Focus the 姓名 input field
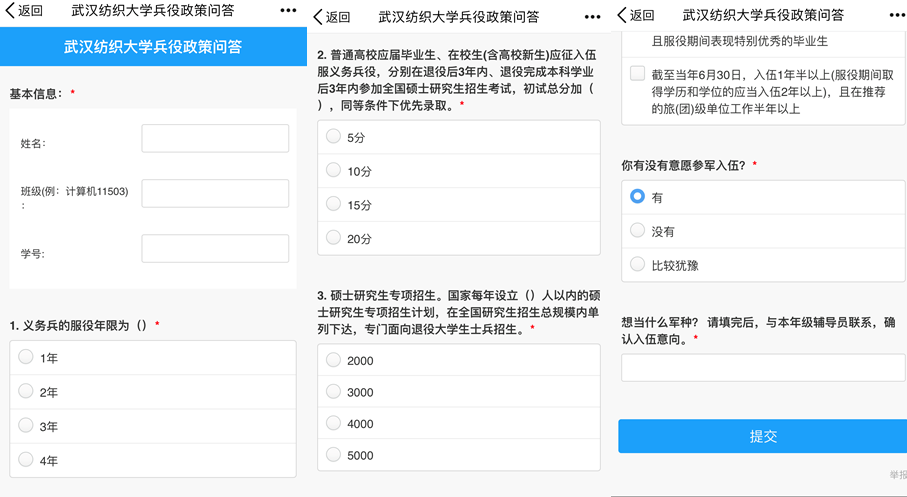Screen dimensions: 907x497 [x=215, y=138]
